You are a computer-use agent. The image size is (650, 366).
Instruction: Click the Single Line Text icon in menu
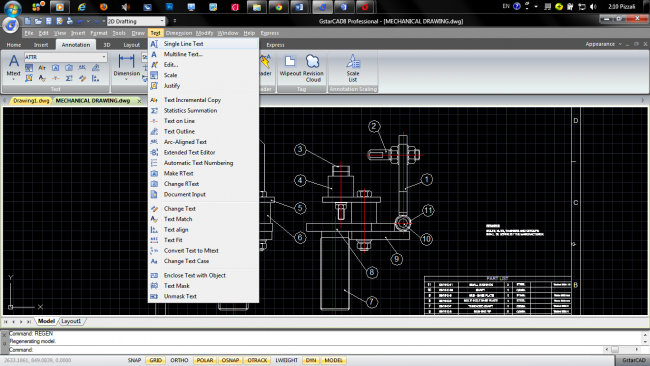pyautogui.click(x=154, y=44)
